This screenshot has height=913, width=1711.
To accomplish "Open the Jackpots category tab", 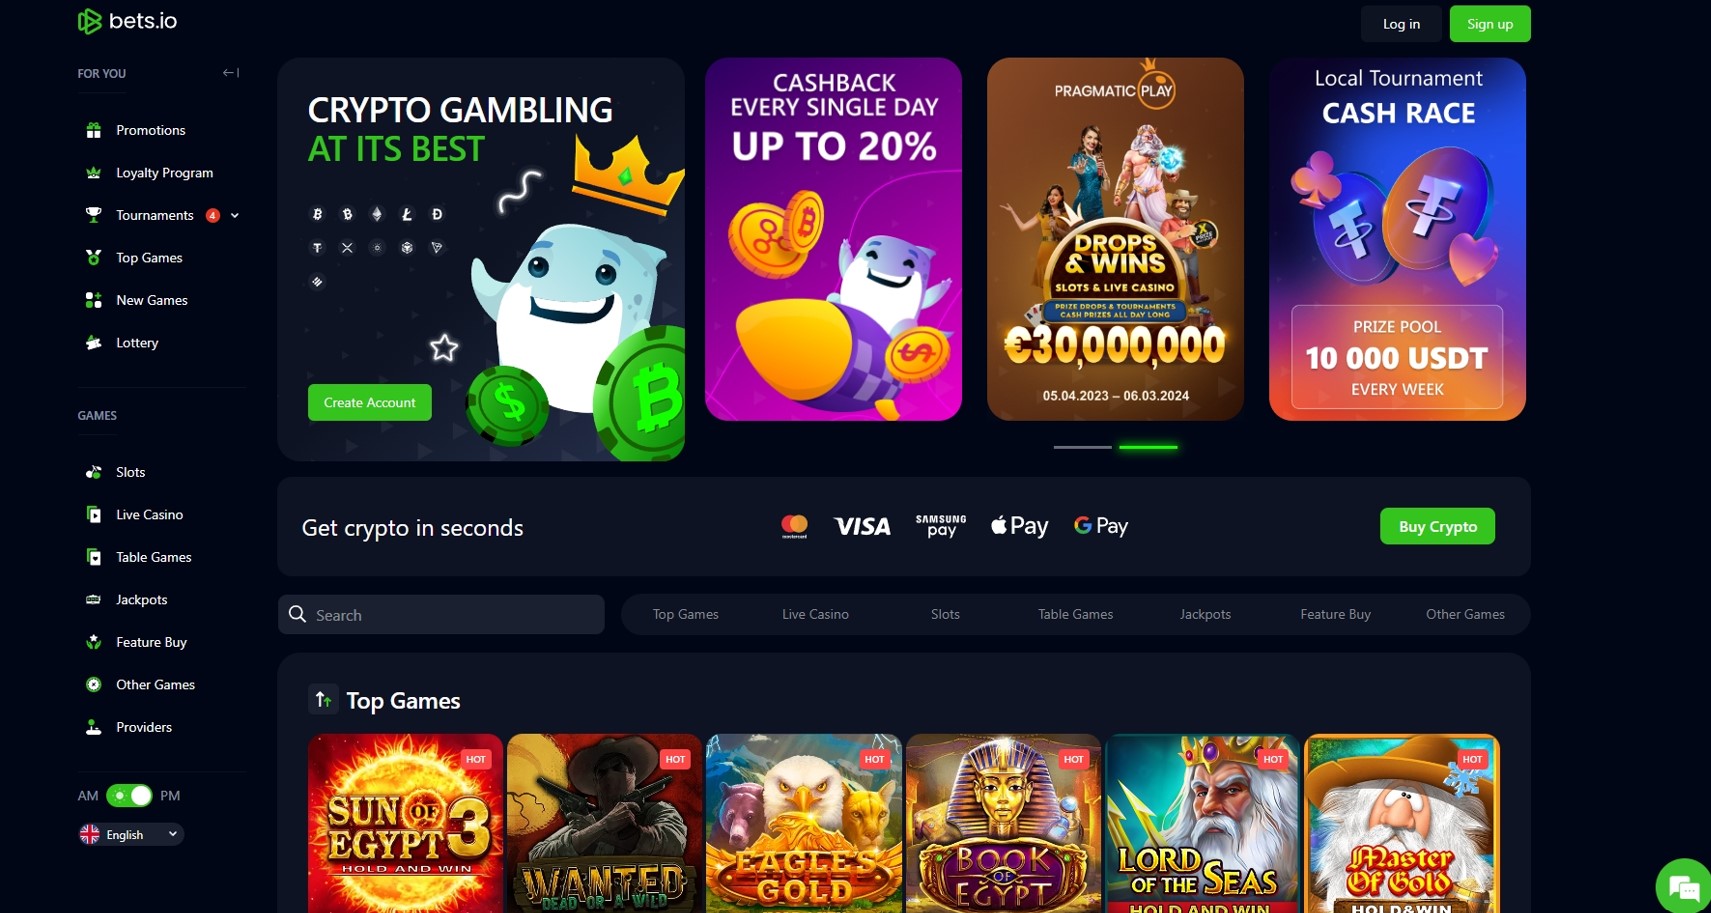I will (x=1205, y=614).
